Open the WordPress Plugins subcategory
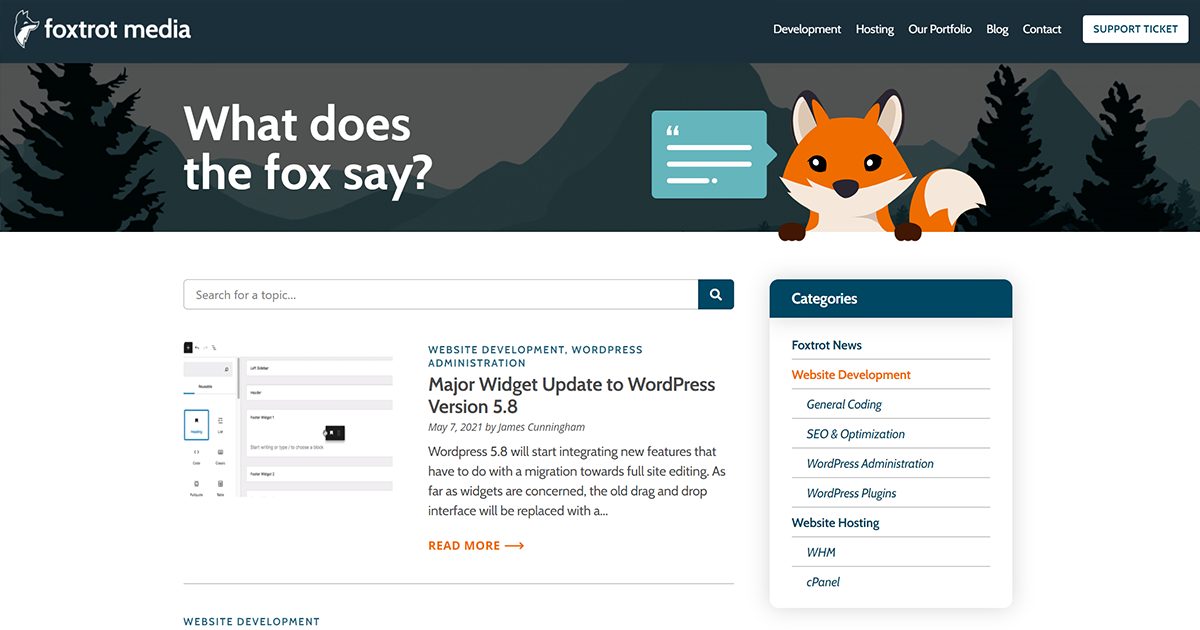1200x630 pixels. pos(849,492)
